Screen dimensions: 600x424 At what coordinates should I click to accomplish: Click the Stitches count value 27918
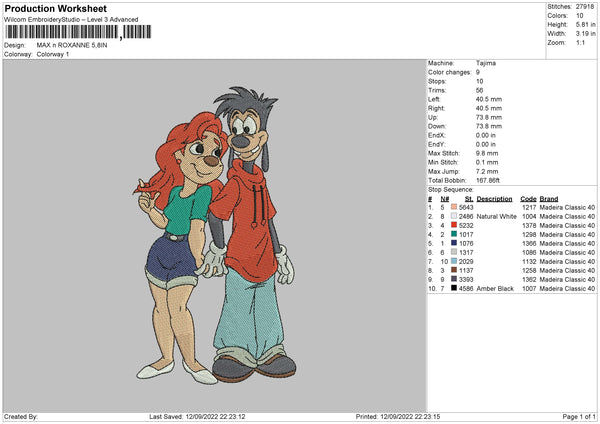click(x=585, y=6)
